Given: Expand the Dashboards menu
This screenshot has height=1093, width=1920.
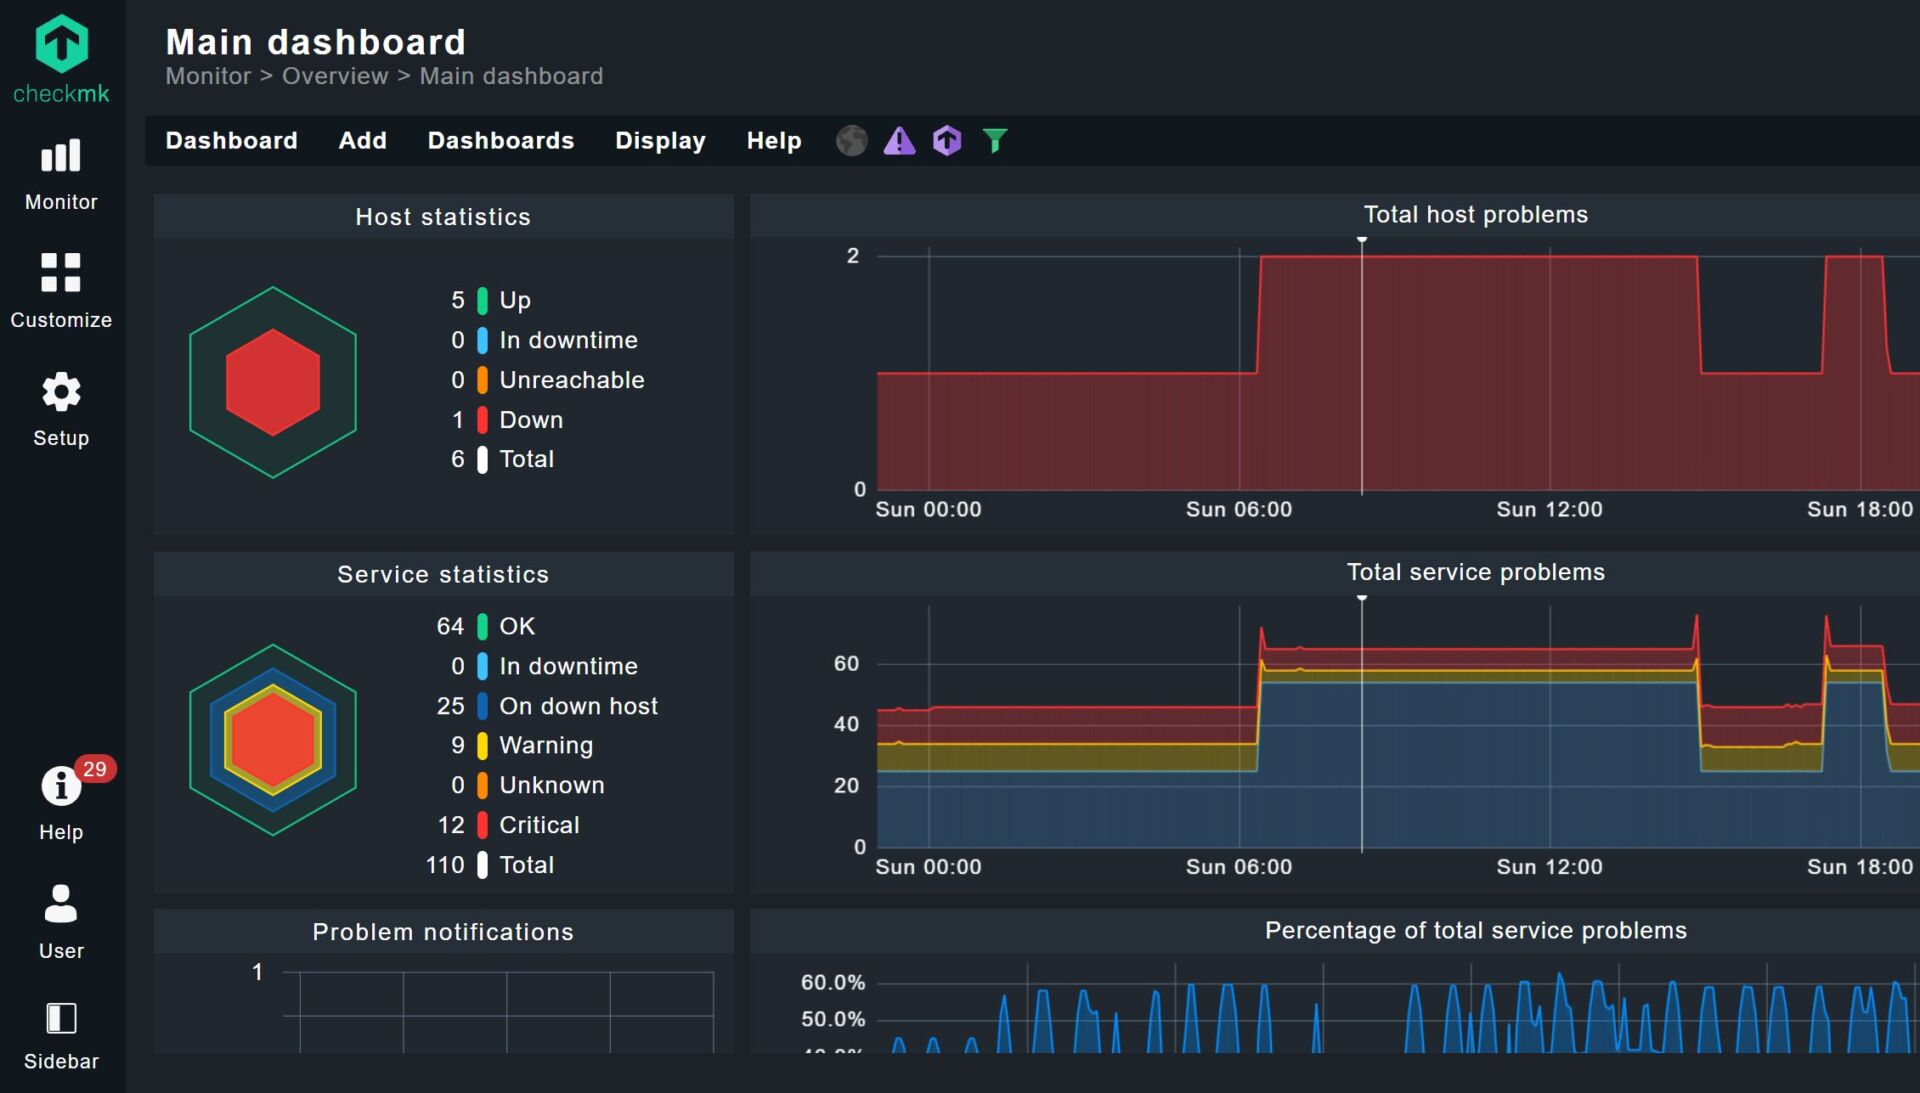Looking at the screenshot, I should point(500,141).
